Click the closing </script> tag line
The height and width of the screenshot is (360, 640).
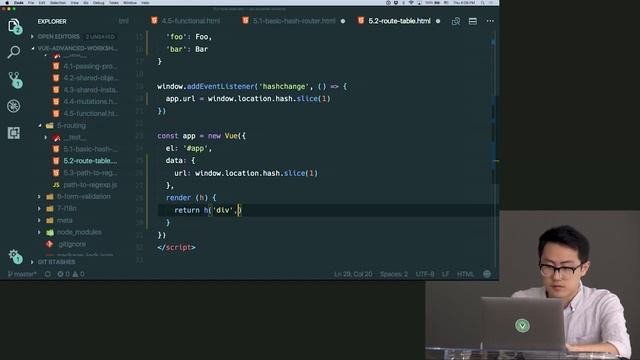click(176, 247)
